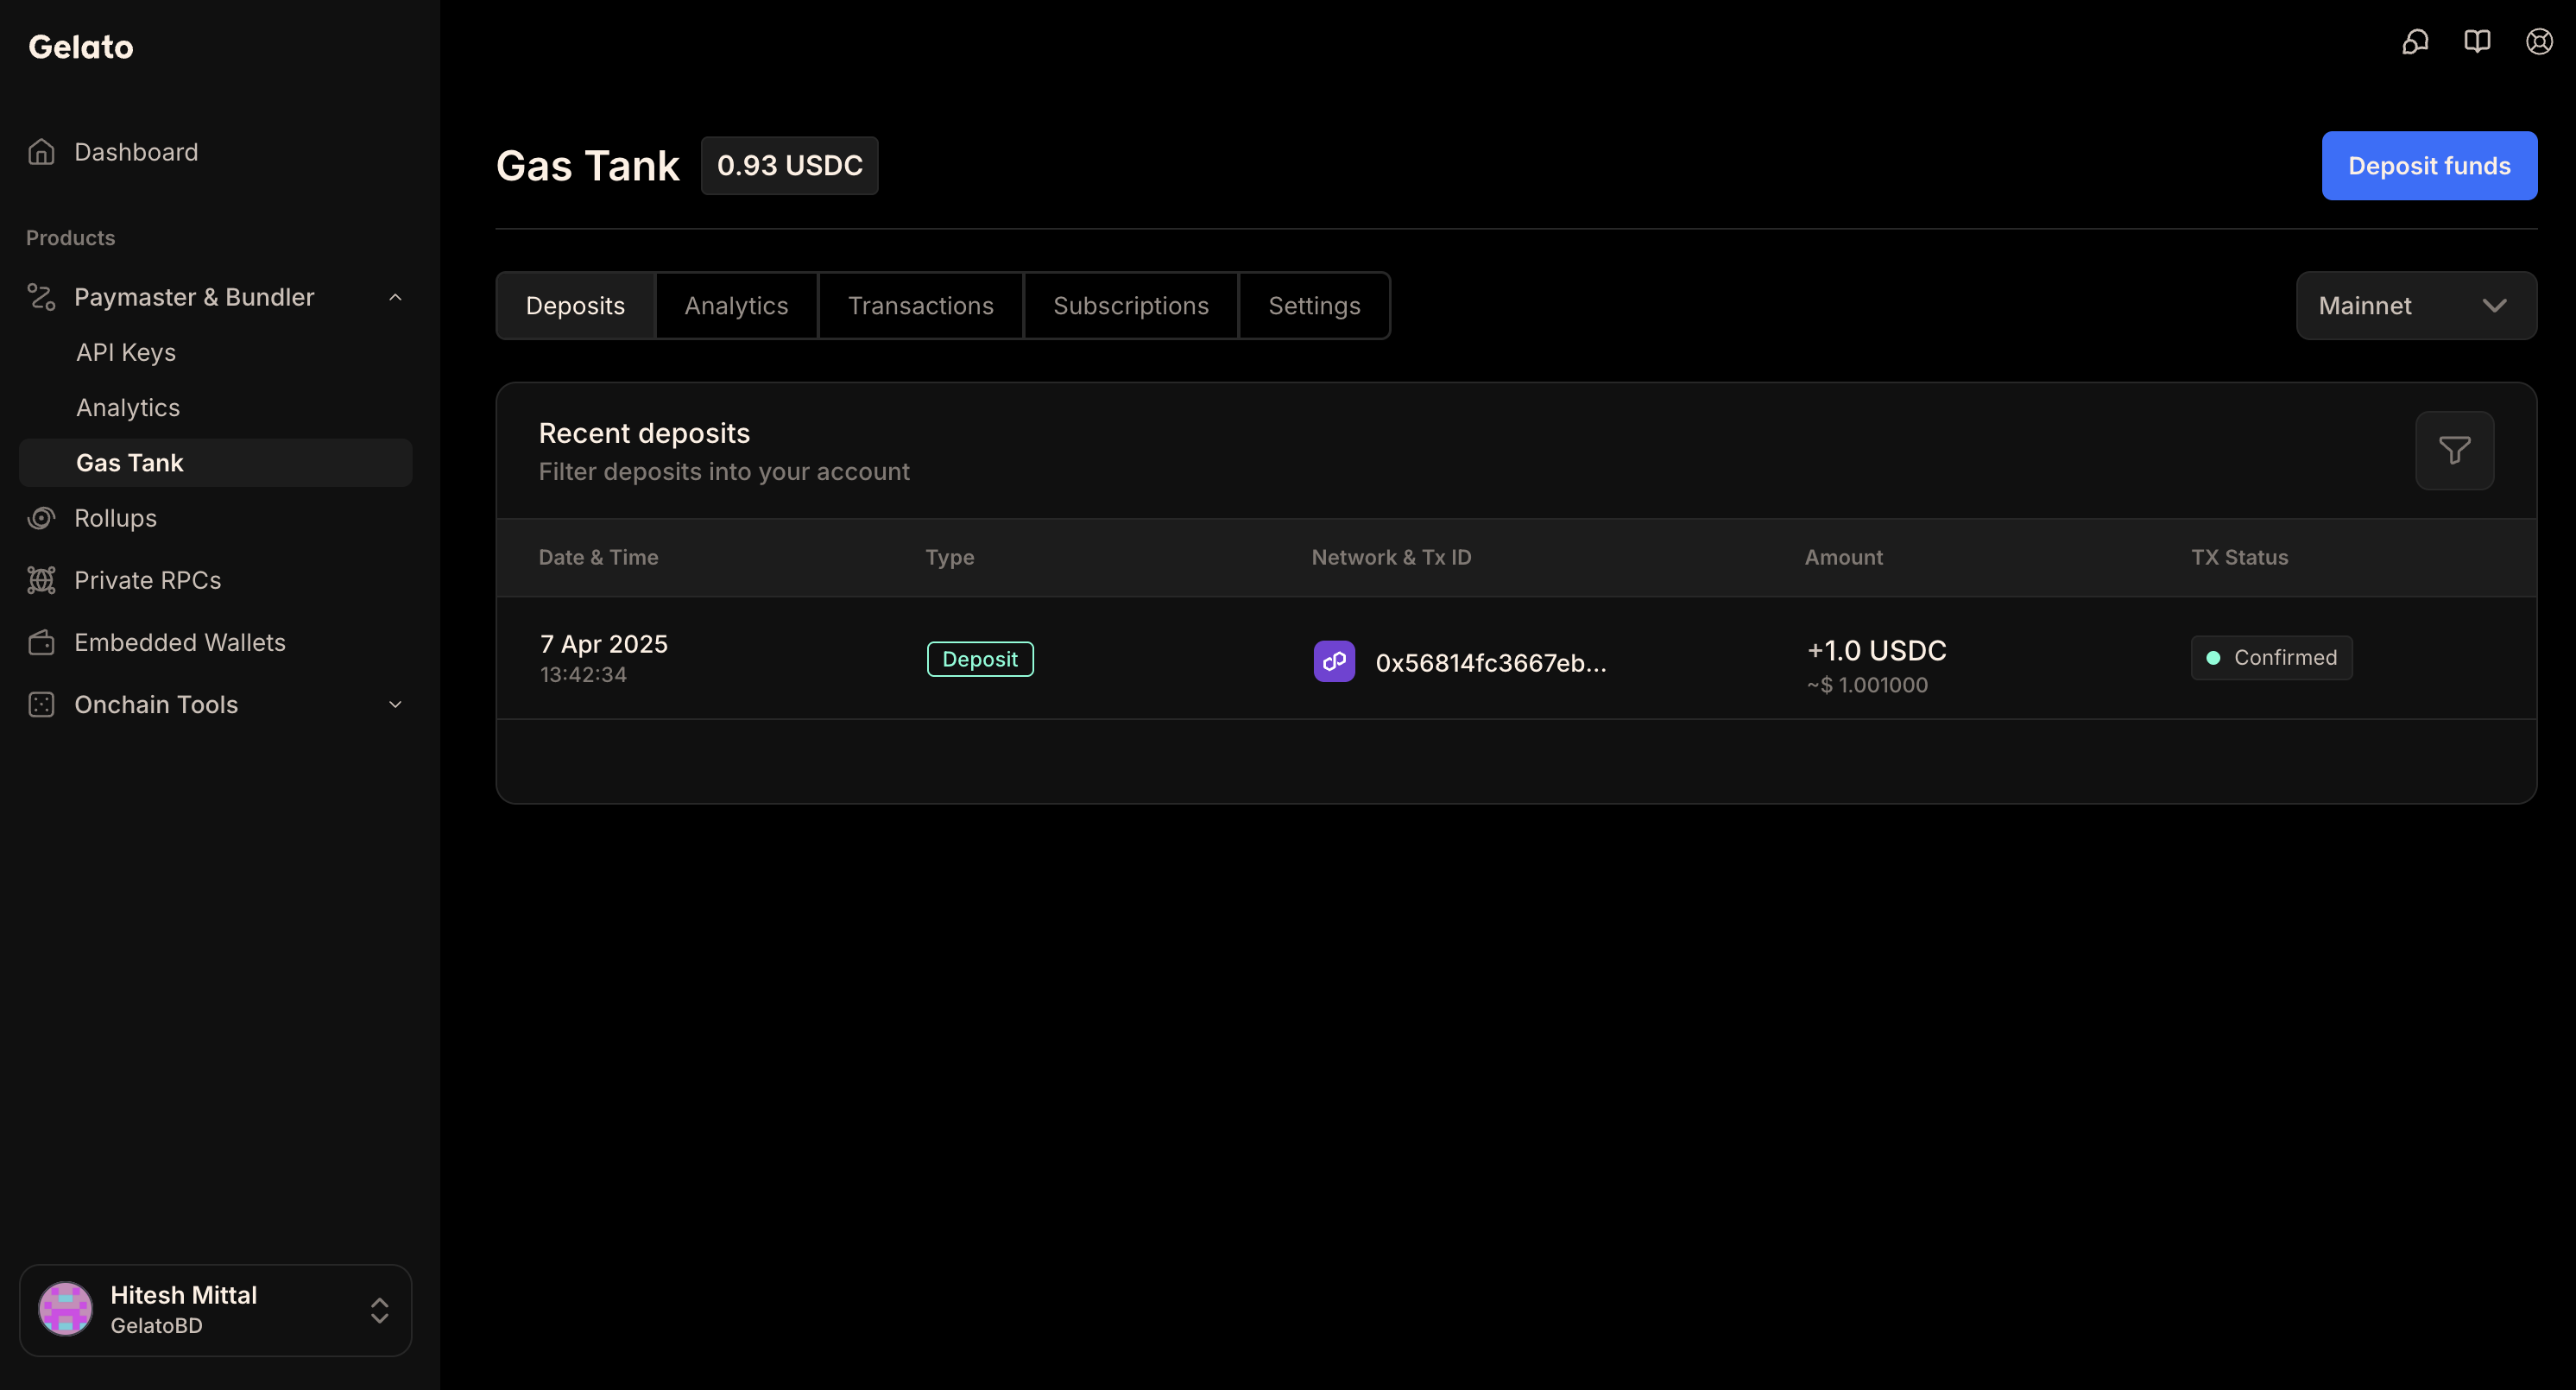Click the +1.0 USDC amount
Image resolution: width=2576 pixels, height=1390 pixels.
point(1876,651)
